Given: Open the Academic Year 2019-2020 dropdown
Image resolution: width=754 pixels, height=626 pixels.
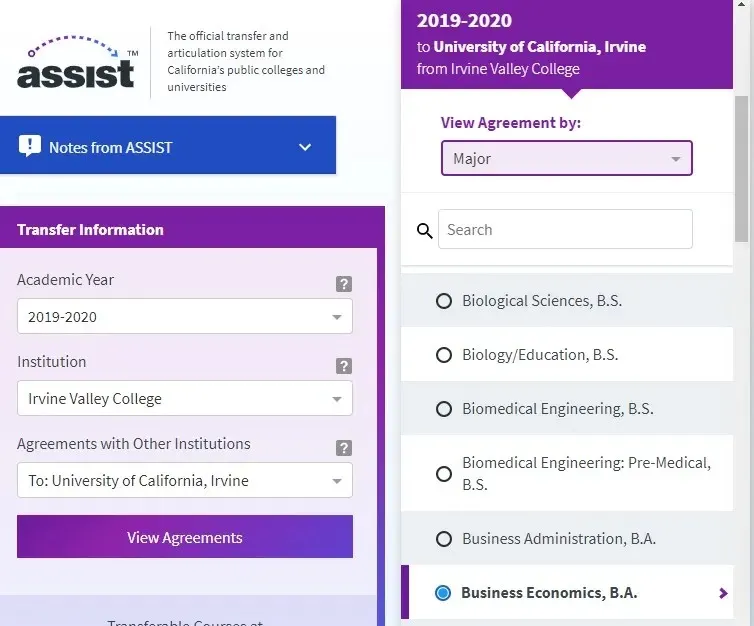Looking at the screenshot, I should tap(185, 317).
